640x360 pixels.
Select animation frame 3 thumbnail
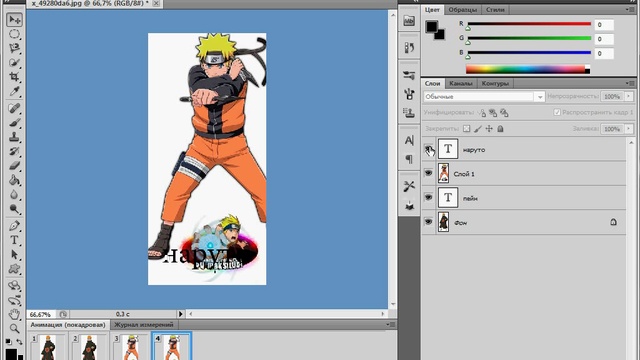pos(131,347)
